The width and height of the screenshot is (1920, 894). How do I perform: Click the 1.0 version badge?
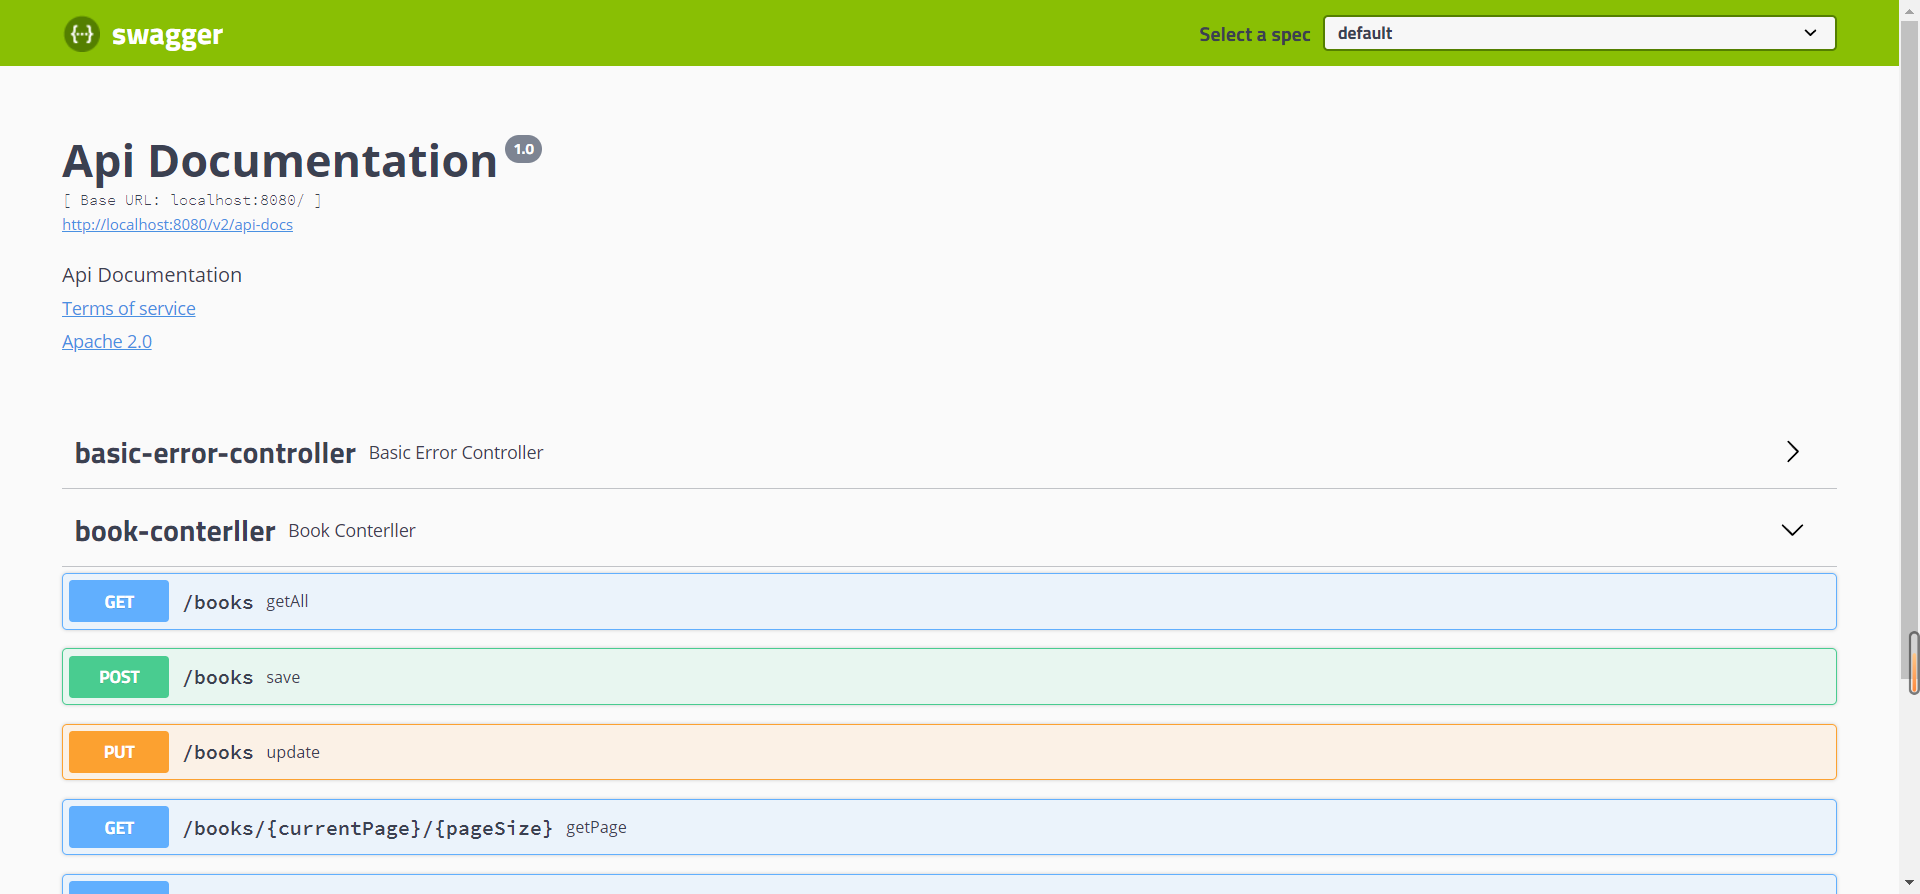pyautogui.click(x=523, y=149)
